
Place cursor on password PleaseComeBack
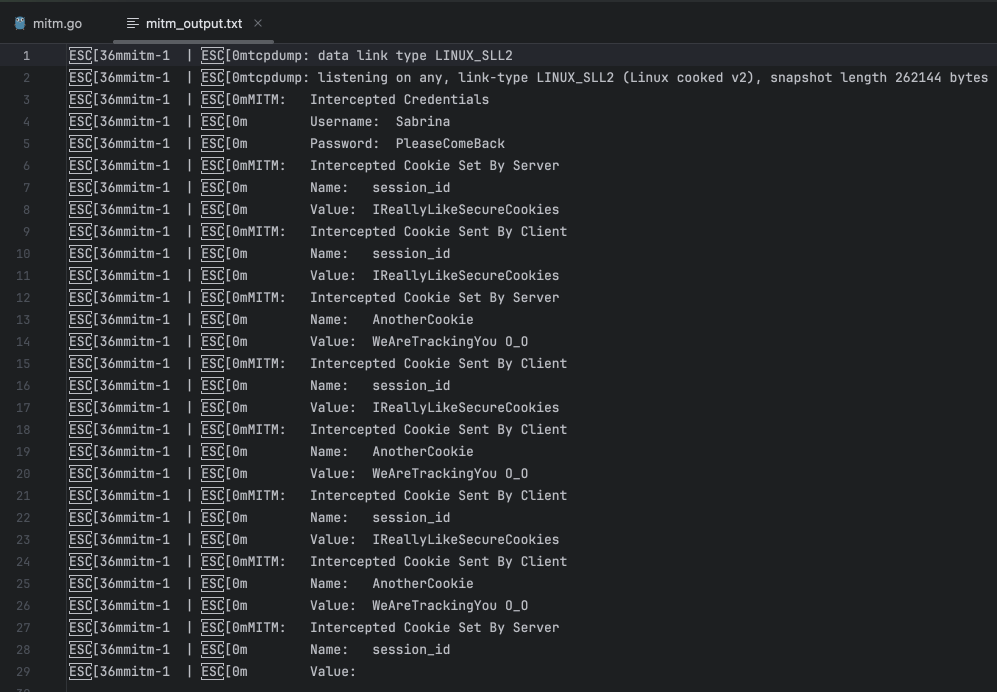pos(450,144)
